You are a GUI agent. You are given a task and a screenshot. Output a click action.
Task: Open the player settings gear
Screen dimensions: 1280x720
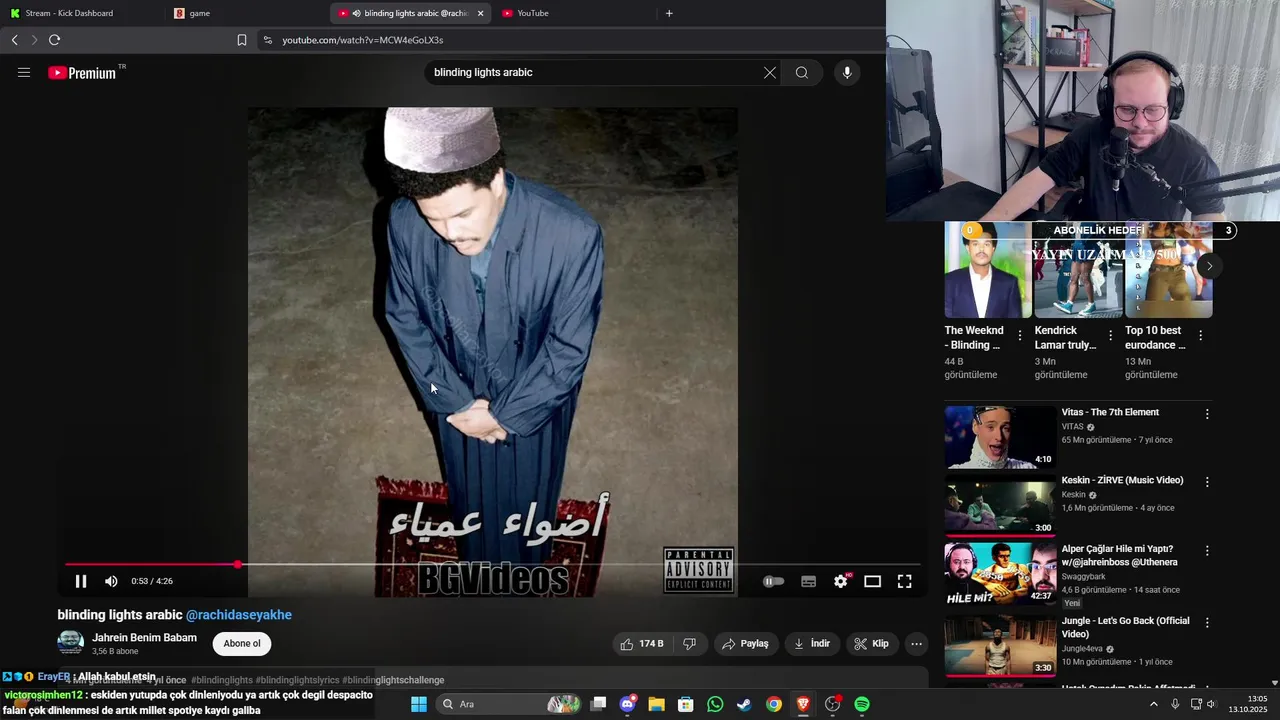point(841,581)
